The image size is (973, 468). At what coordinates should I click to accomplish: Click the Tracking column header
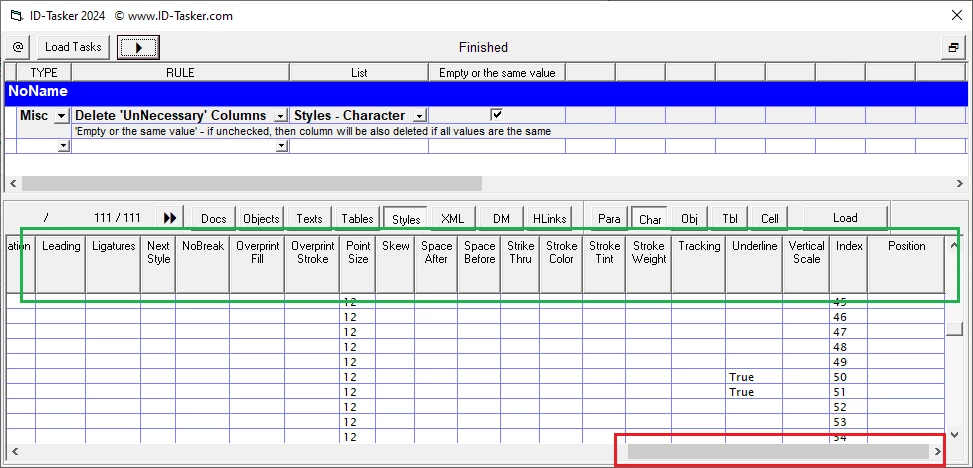pyautogui.click(x=699, y=264)
